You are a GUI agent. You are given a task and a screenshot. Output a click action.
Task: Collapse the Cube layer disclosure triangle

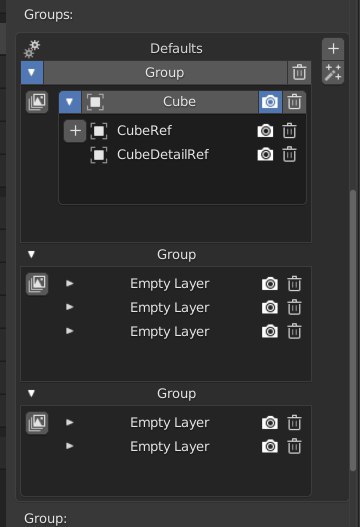[x=70, y=102]
